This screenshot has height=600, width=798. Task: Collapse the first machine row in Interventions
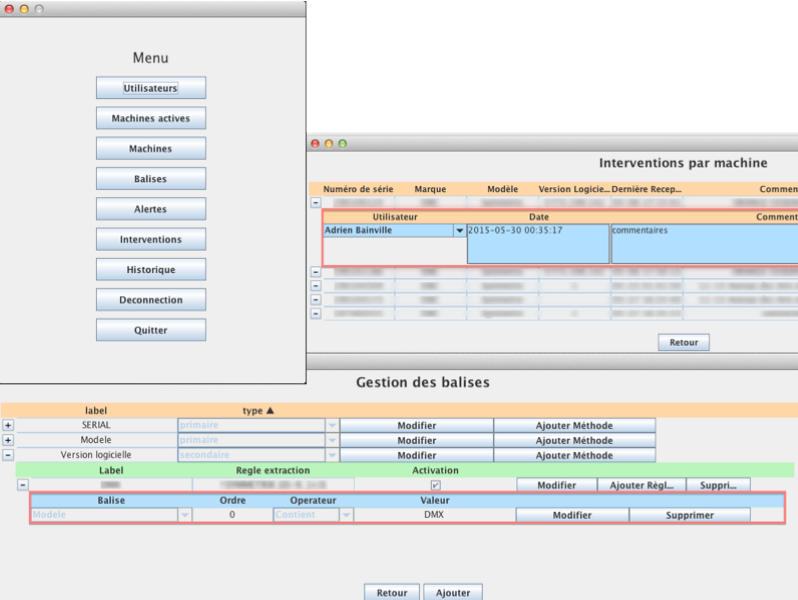click(316, 203)
